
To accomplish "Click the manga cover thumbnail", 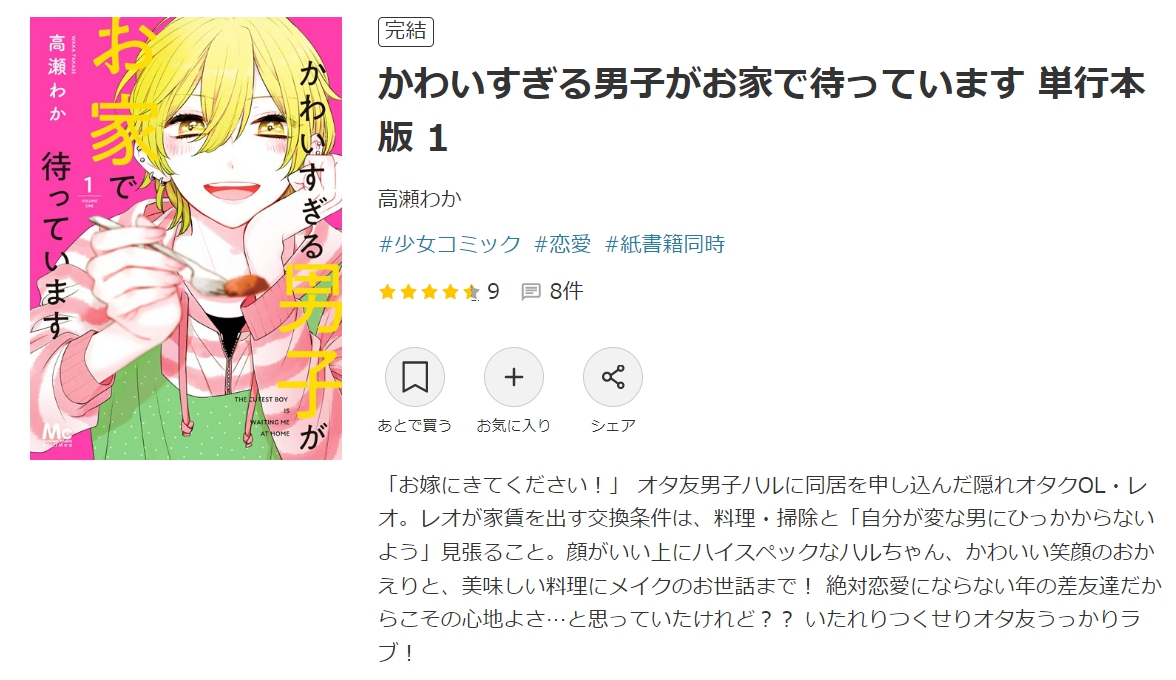I will [x=186, y=238].
